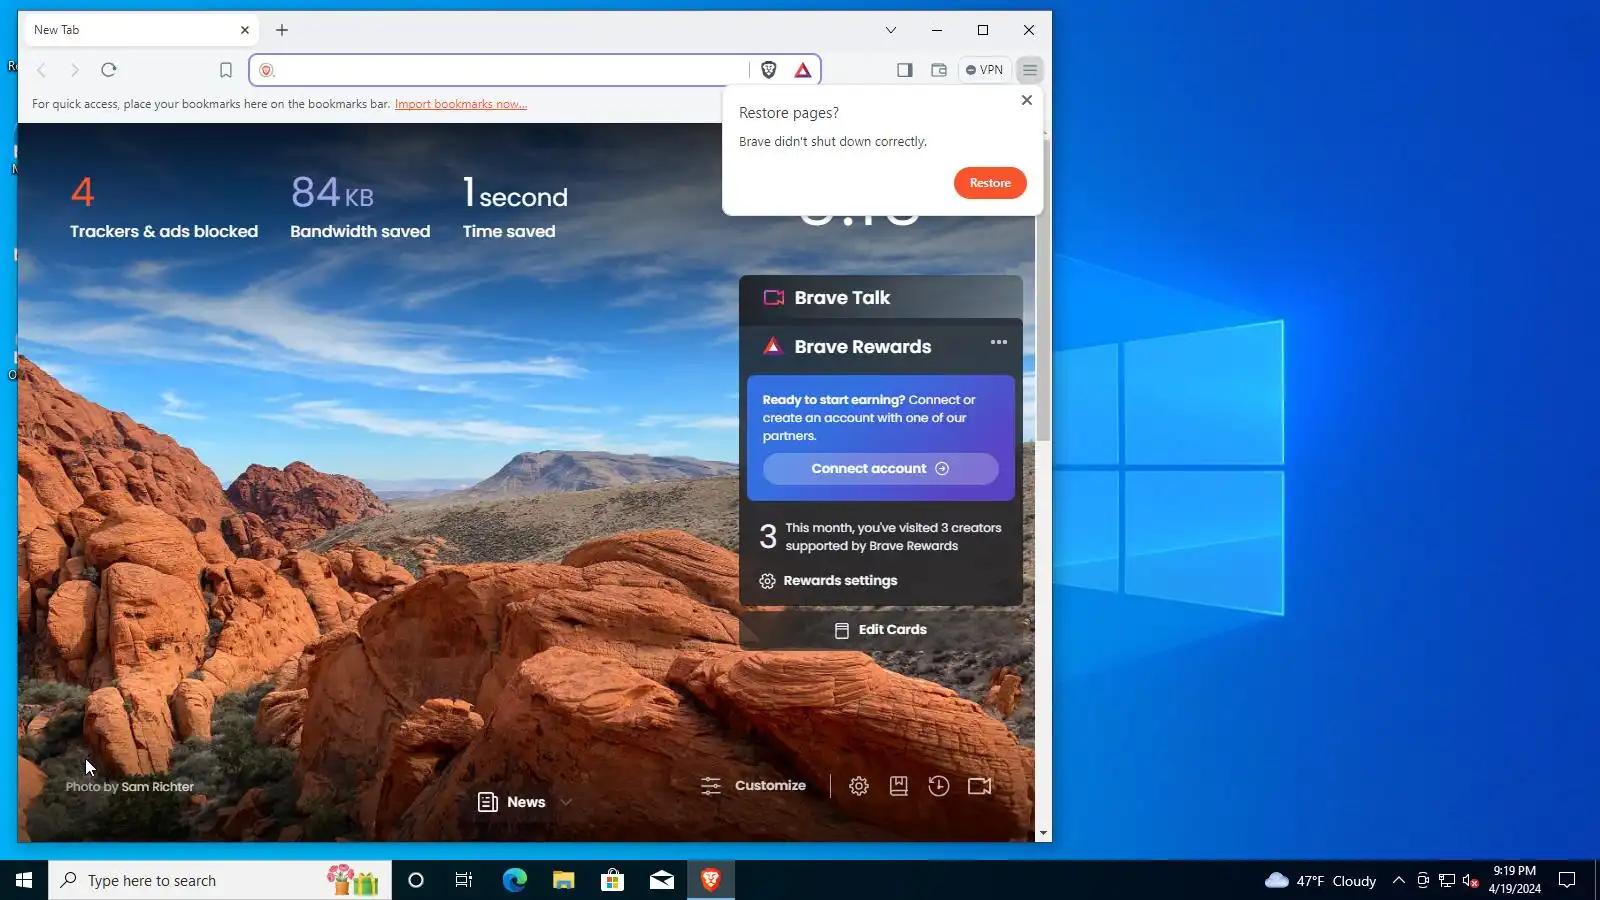Click the weather 47°F Cloudy widget
The height and width of the screenshot is (900, 1600).
pos(1320,880)
